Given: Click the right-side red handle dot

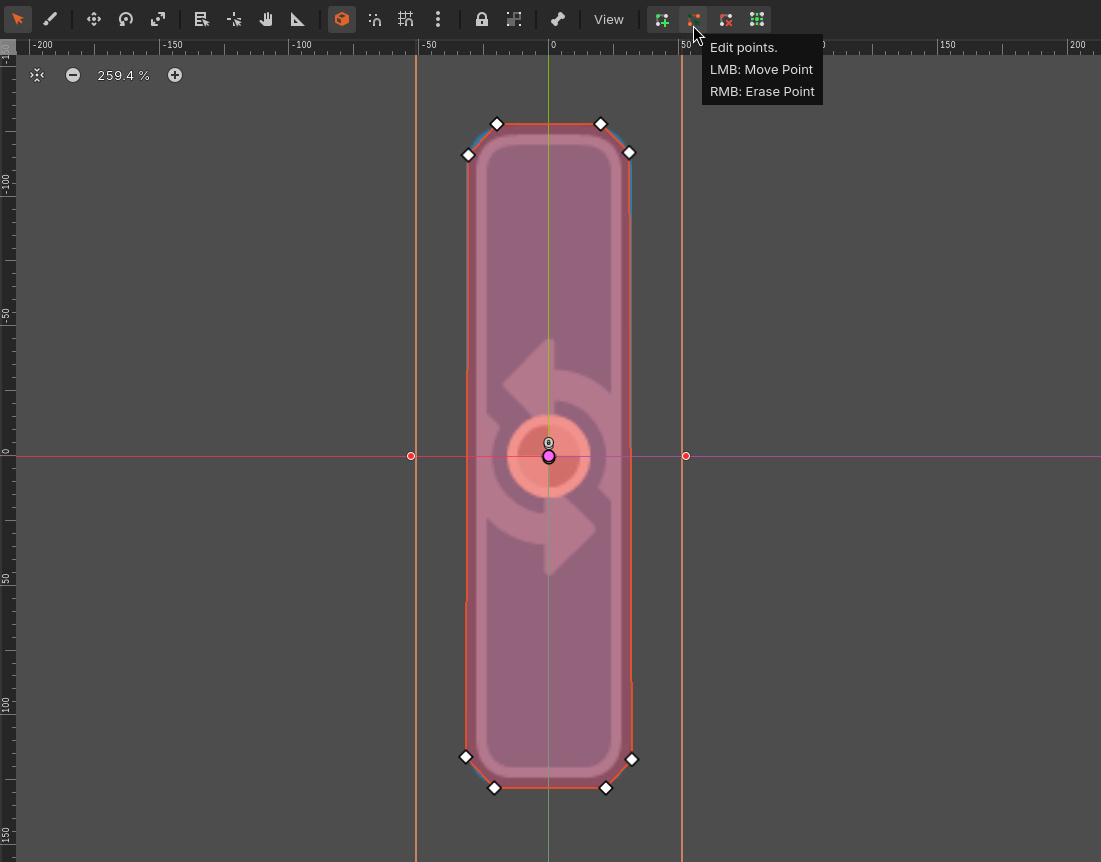Looking at the screenshot, I should pos(686,456).
